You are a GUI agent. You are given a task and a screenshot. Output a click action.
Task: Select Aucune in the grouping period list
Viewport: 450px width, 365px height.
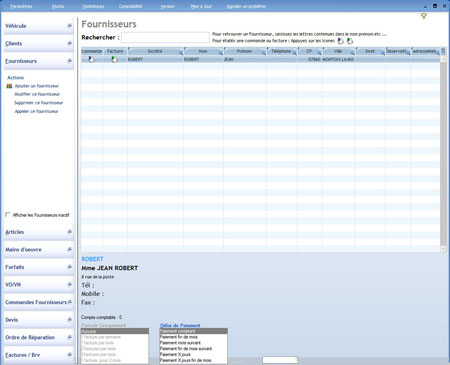coord(115,331)
